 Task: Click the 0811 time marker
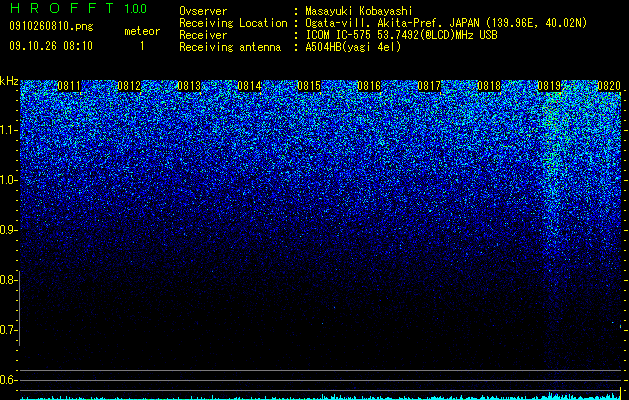[69, 86]
